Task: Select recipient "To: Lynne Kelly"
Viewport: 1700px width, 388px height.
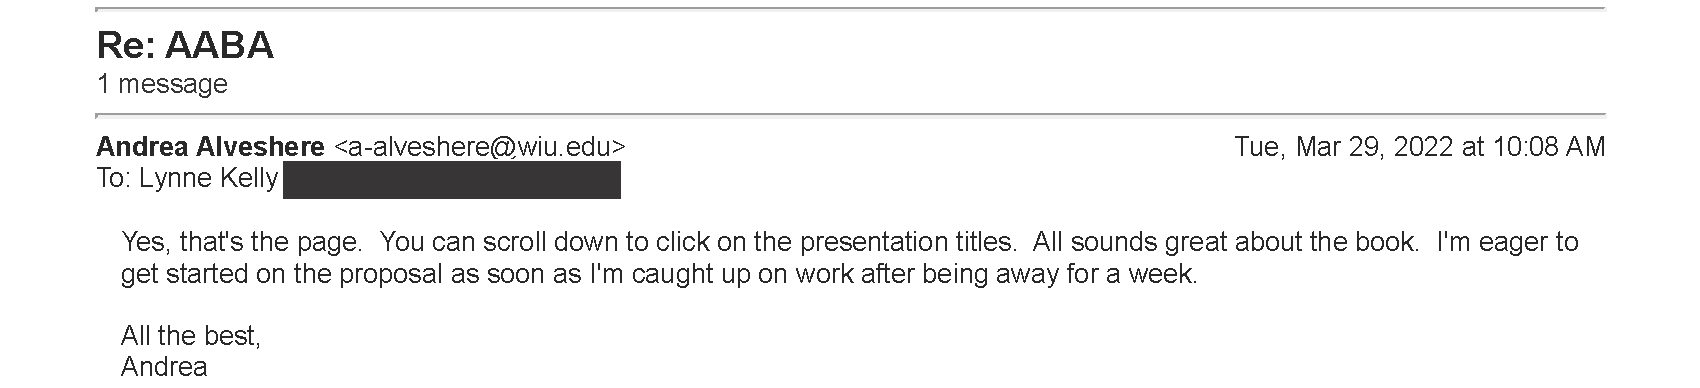Action: pos(187,179)
